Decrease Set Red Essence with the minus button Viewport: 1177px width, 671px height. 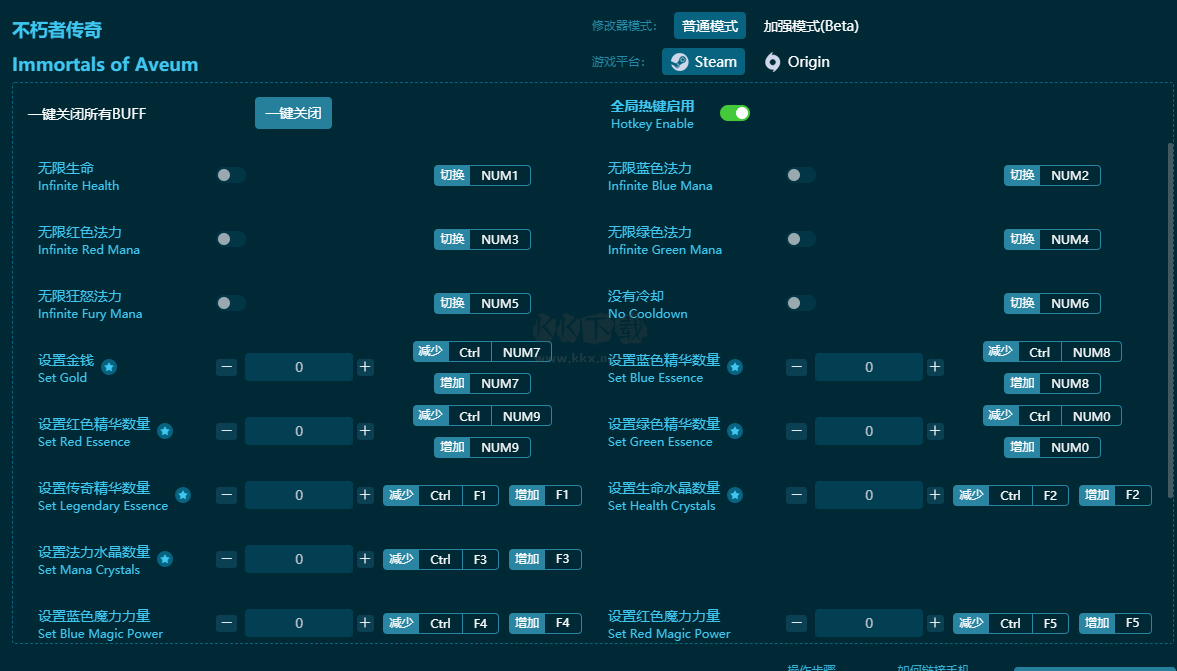click(227, 431)
